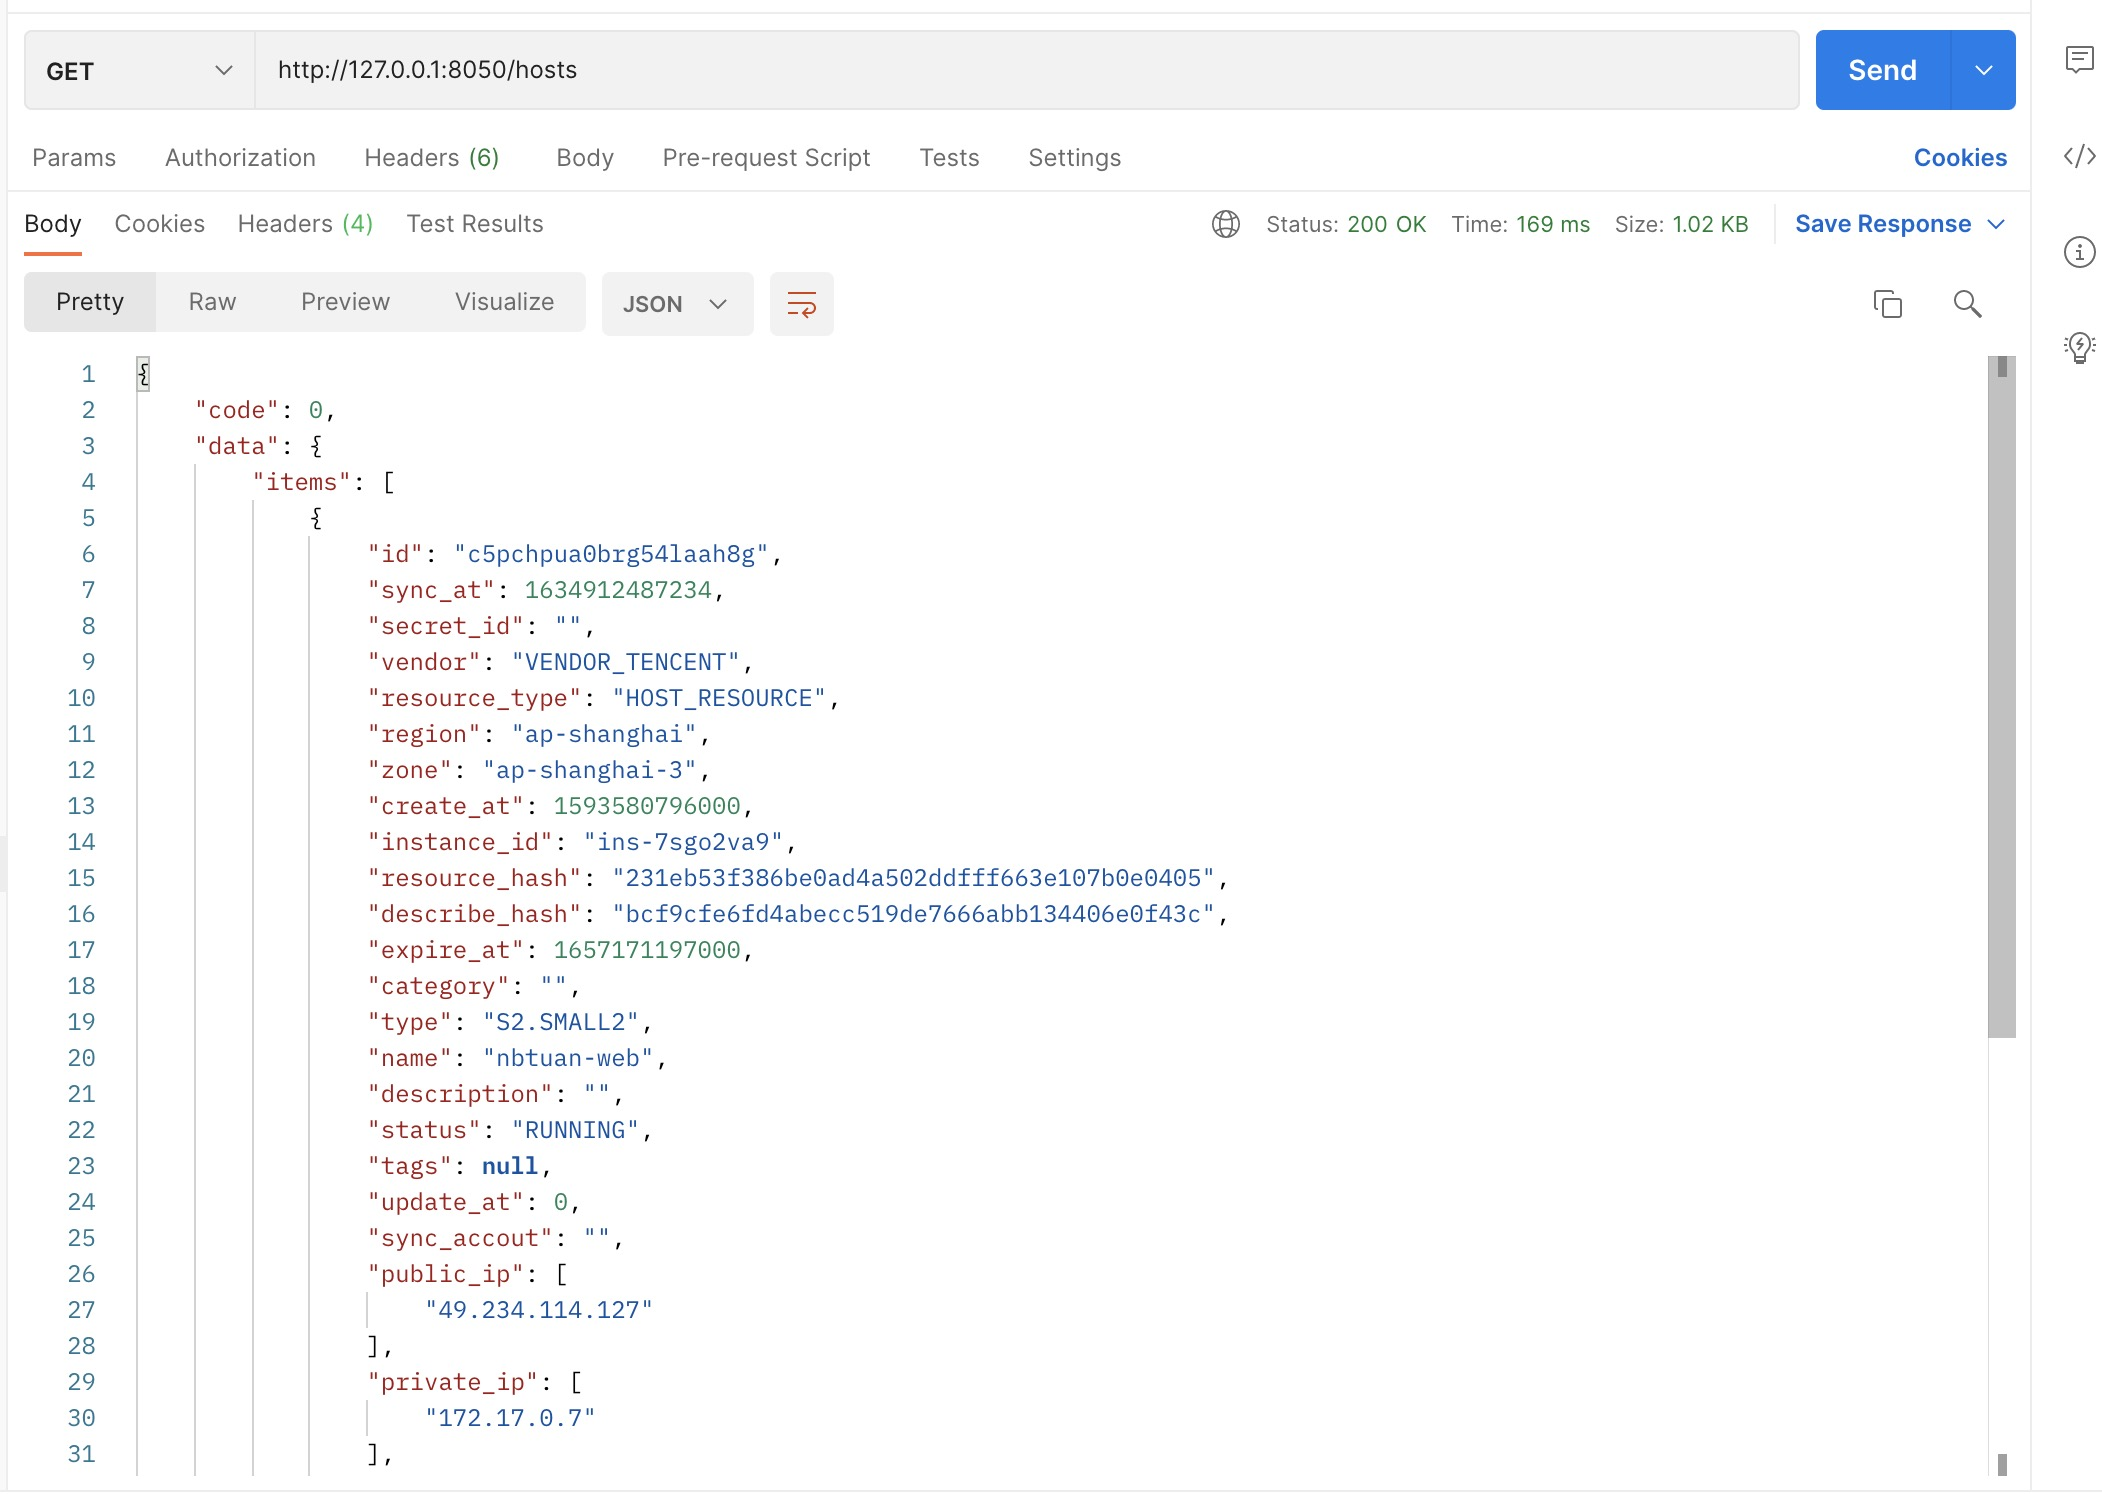Viewport: 2102px width, 1494px height.
Task: Click the Status 200 OK text
Action: click(x=1346, y=224)
